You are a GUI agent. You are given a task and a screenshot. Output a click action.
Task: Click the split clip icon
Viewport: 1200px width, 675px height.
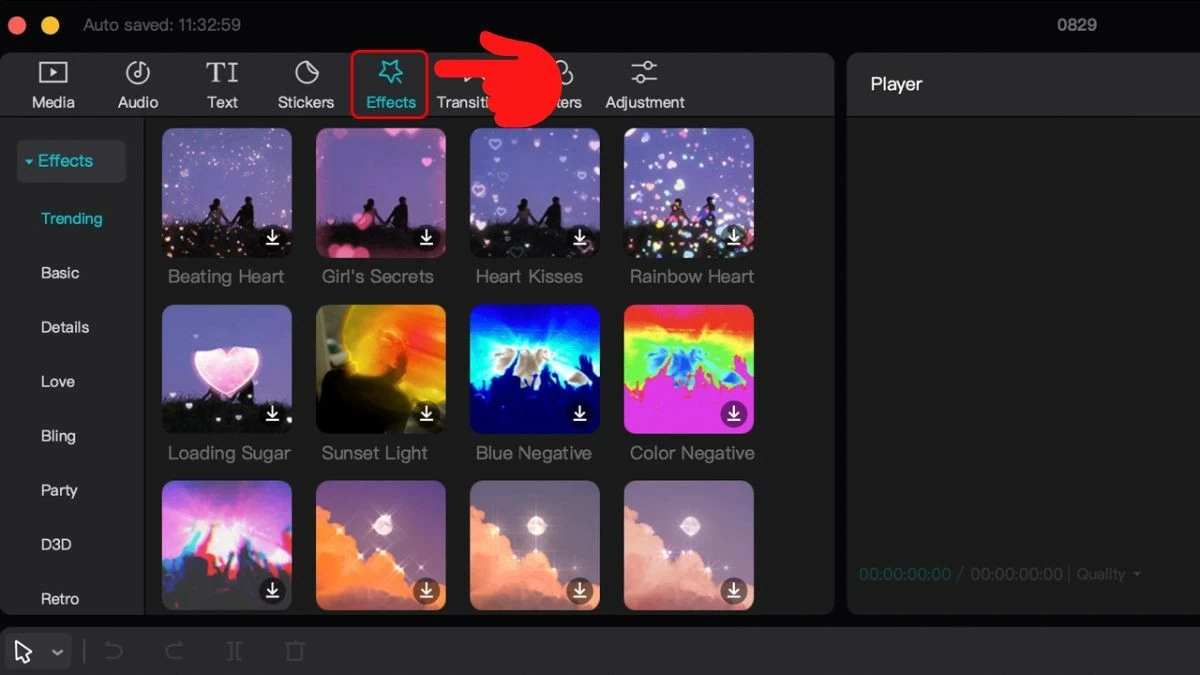coord(234,652)
